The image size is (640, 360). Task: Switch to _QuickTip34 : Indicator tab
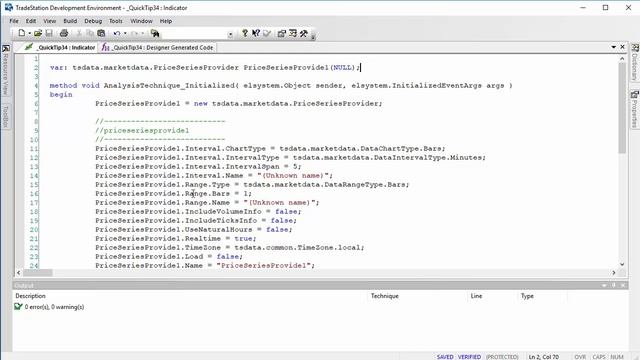click(60, 47)
